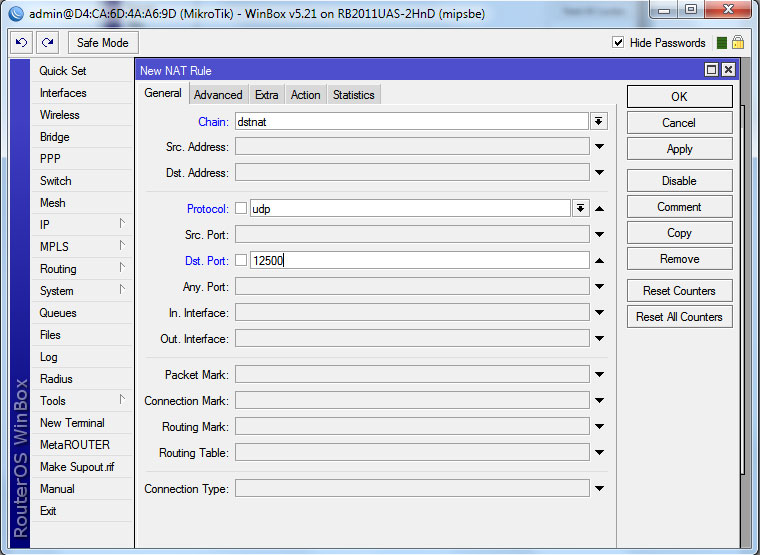Click the padlock icon in toolbar
The height and width of the screenshot is (555, 760).
[x=738, y=43]
